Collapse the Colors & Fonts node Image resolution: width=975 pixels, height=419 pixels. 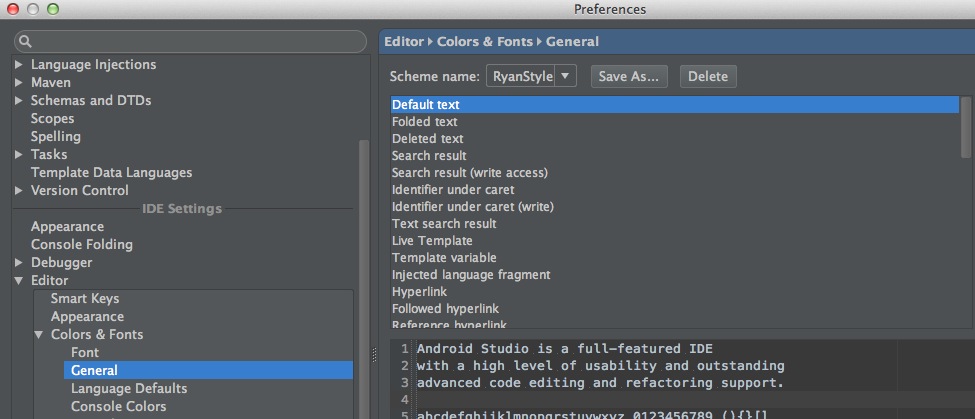point(39,335)
